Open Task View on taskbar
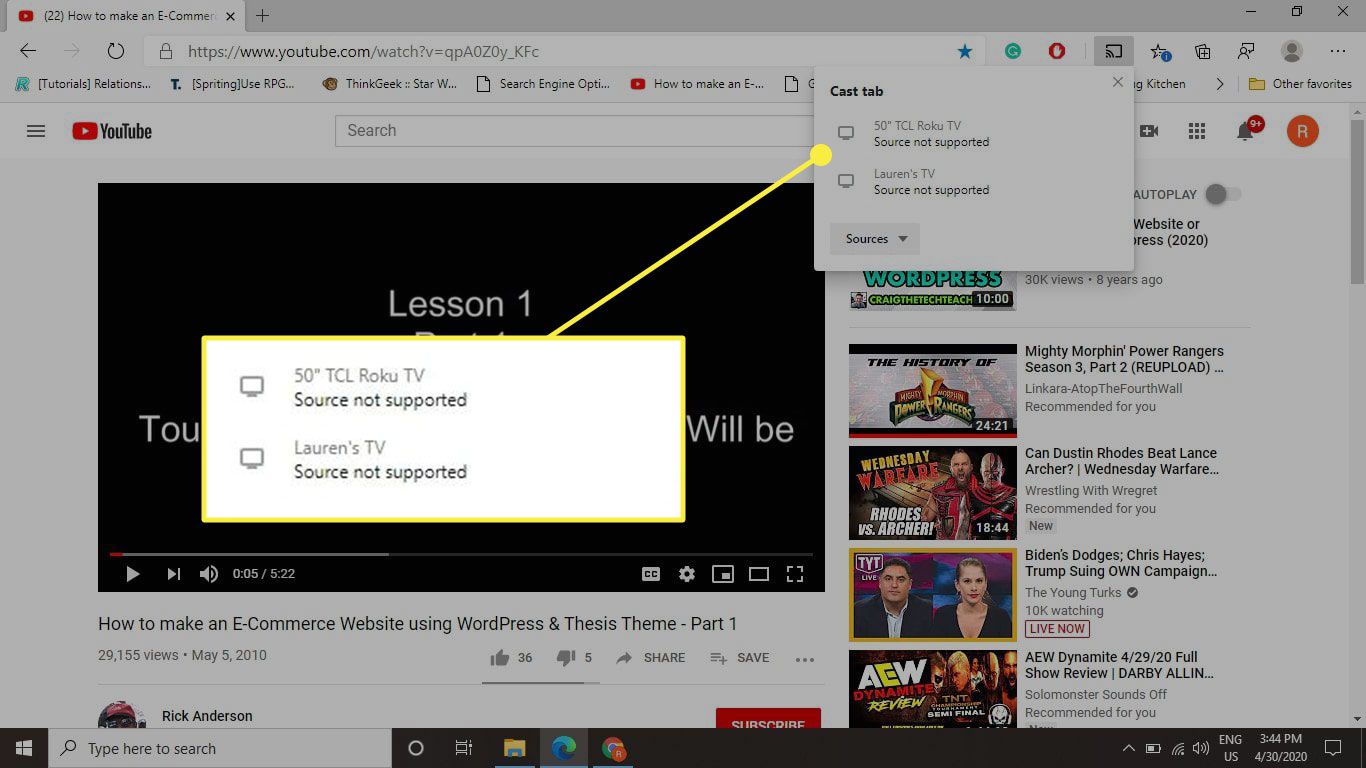This screenshot has width=1366, height=768. [x=464, y=748]
